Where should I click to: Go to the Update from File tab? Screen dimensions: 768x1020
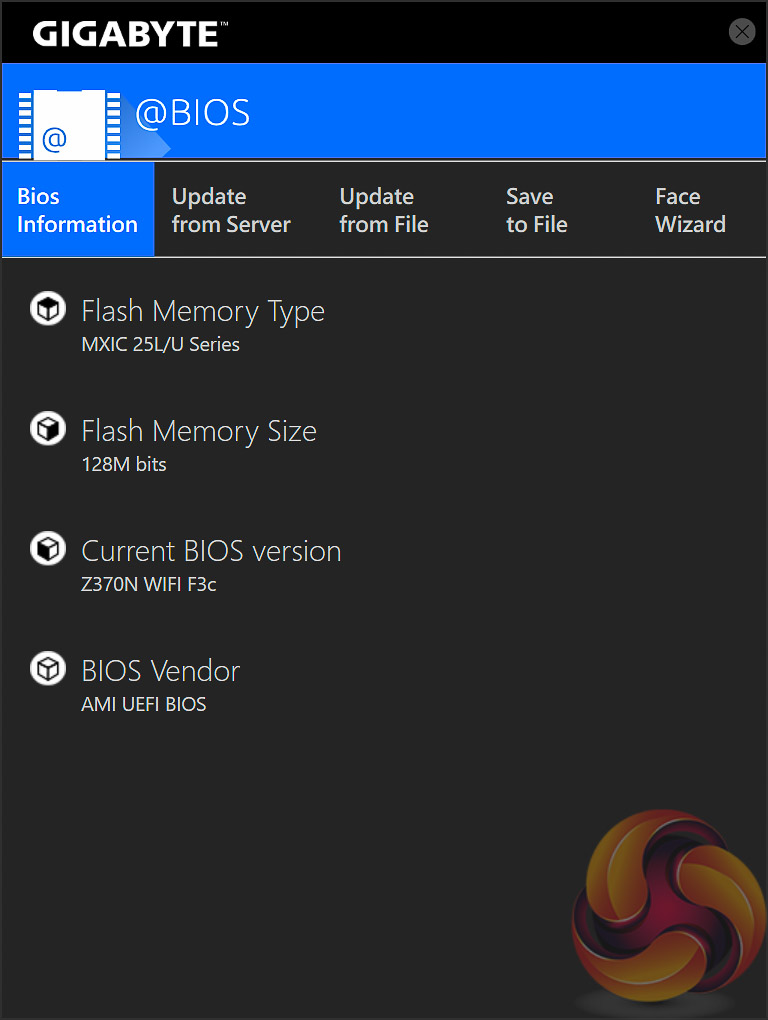tap(384, 210)
